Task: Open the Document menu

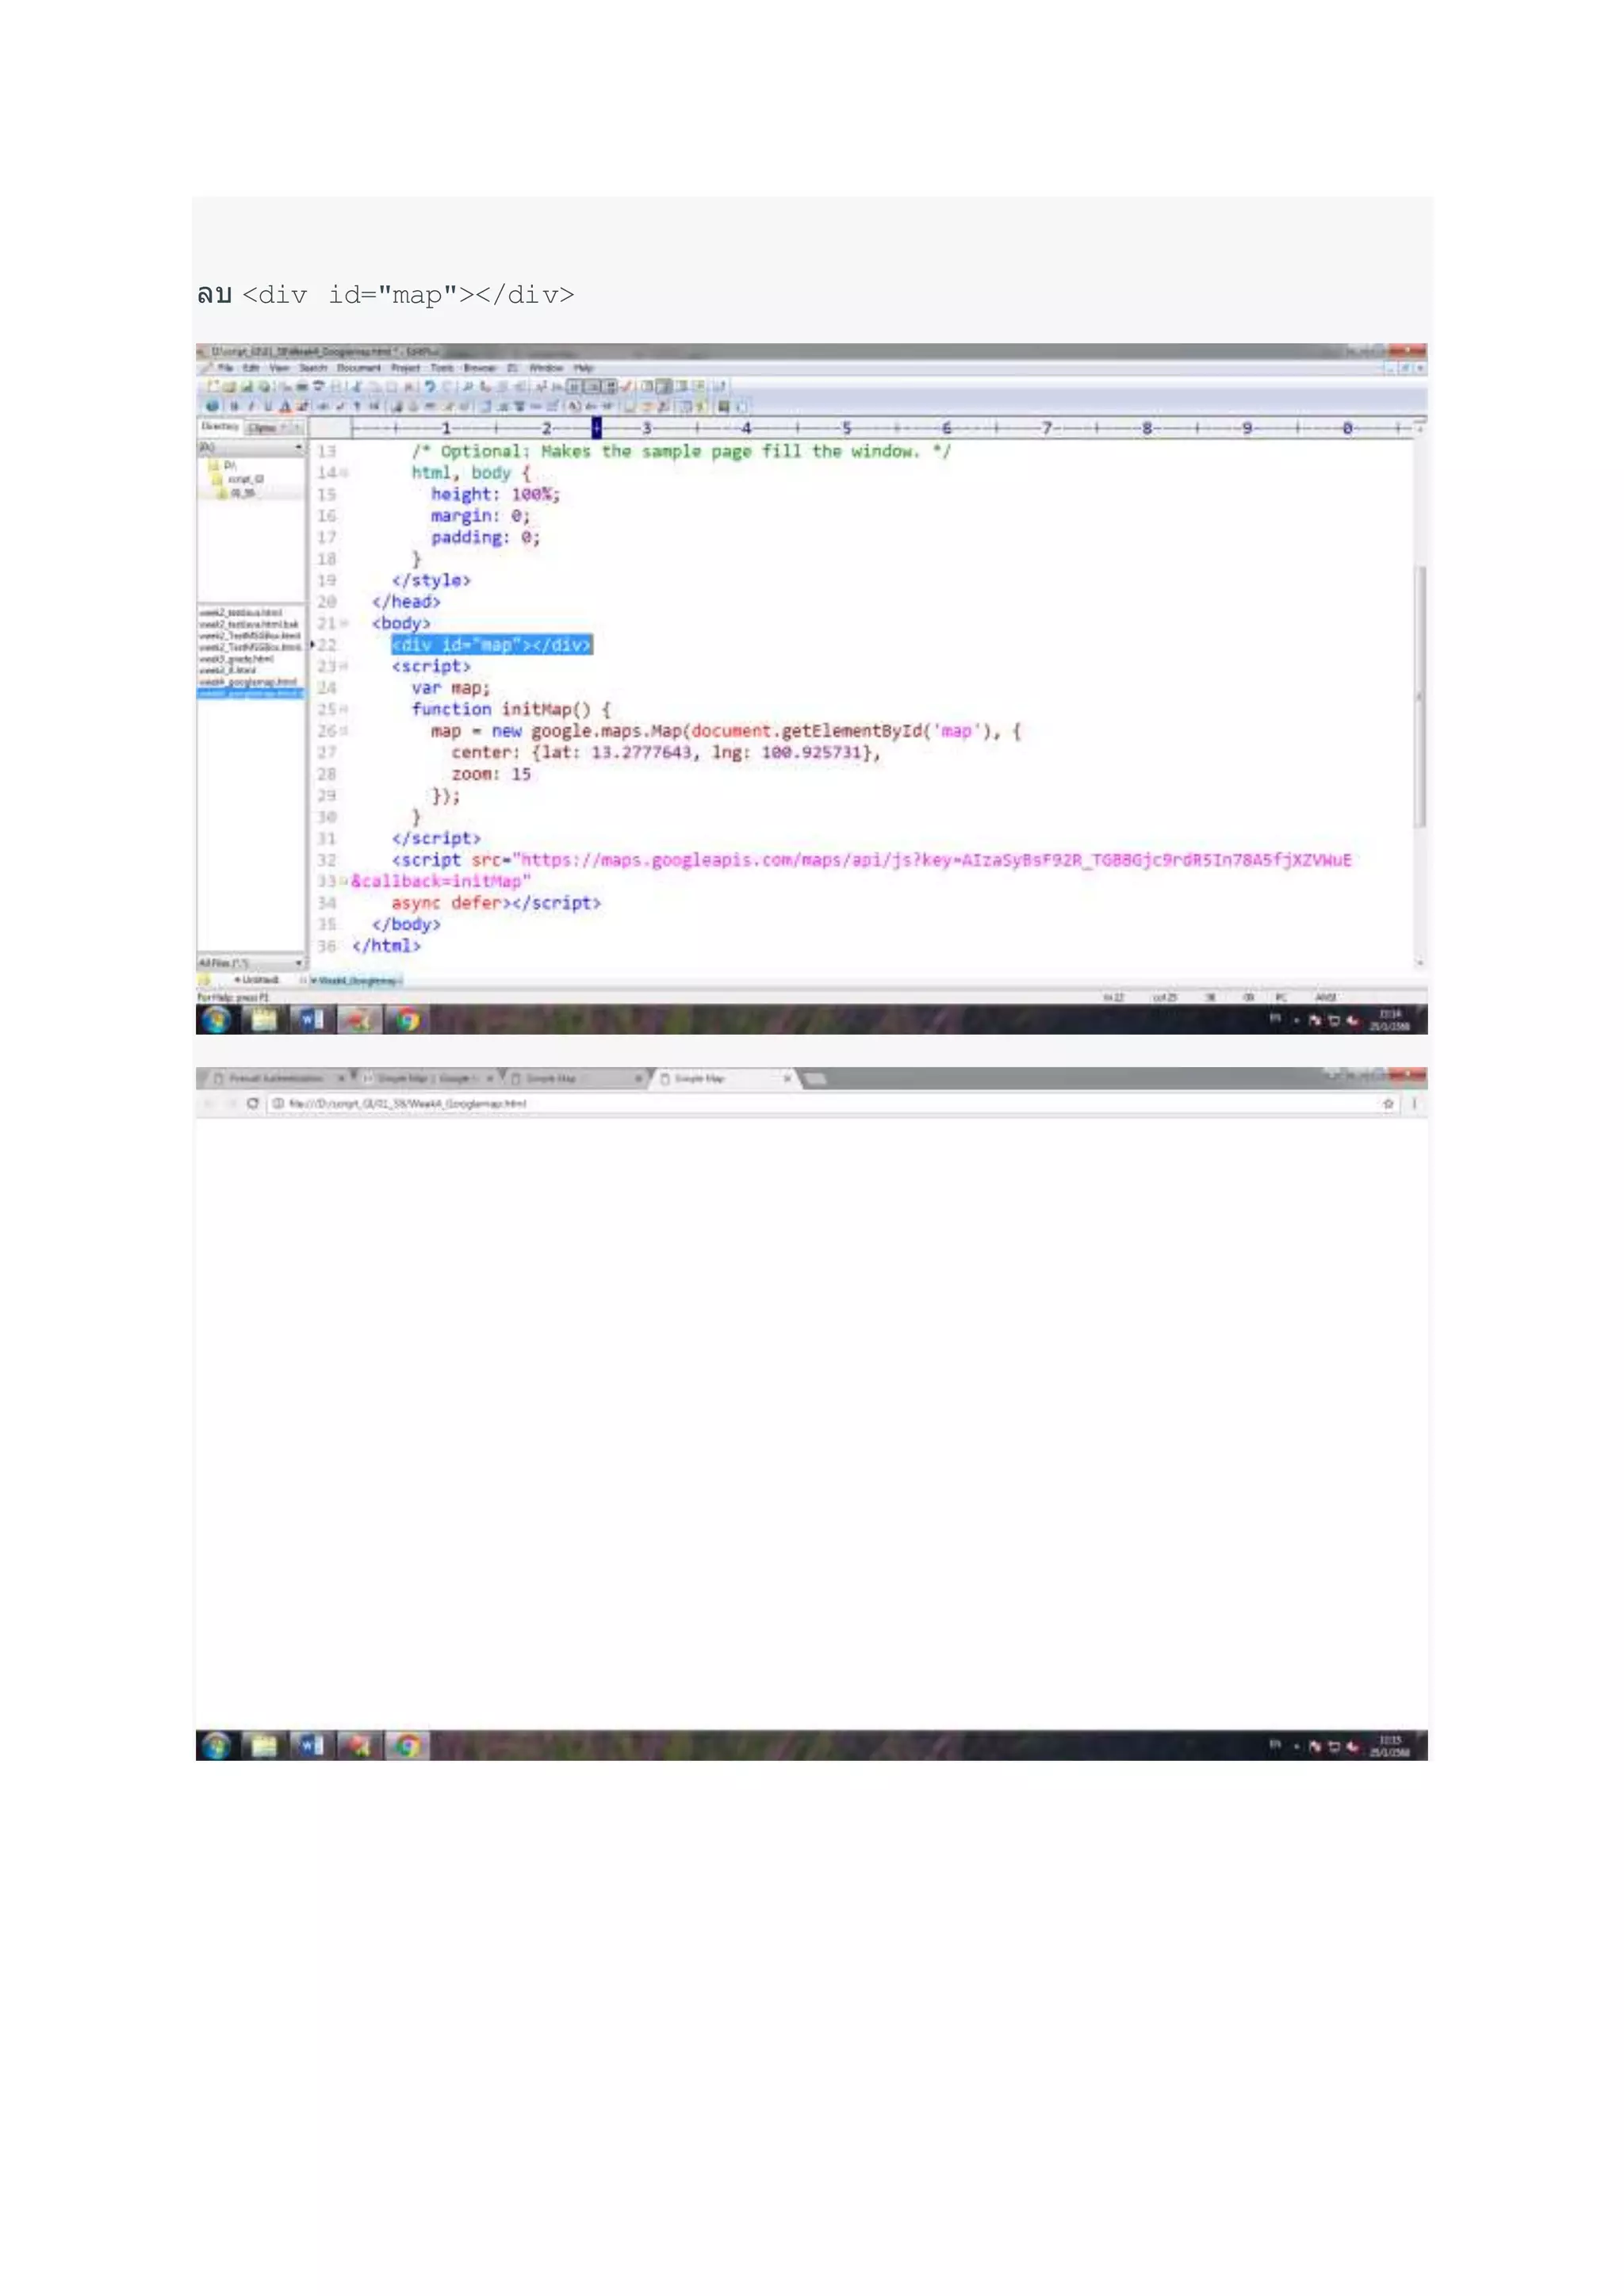Action: pyautogui.click(x=359, y=368)
